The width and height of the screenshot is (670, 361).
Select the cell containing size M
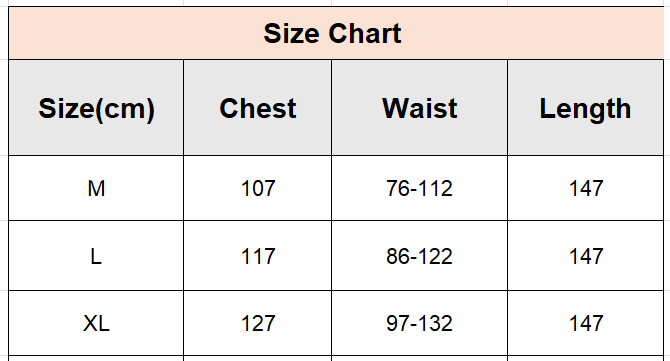[96, 188]
